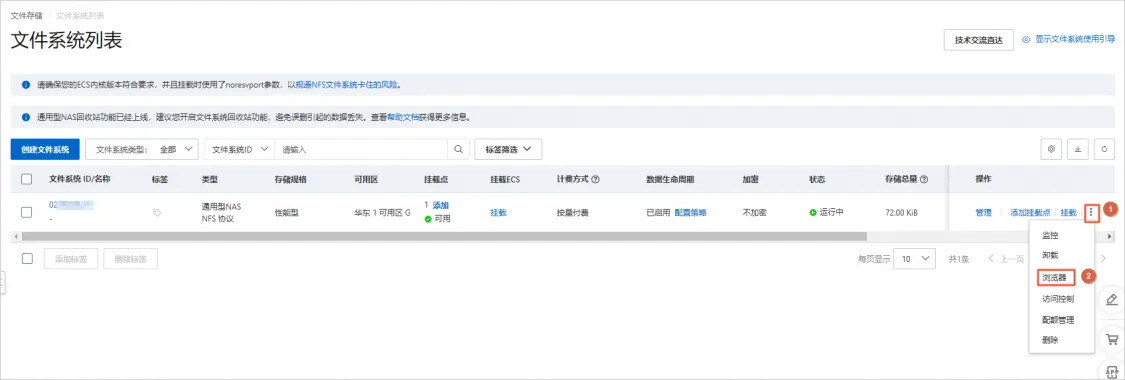Open the per-page count dropdown showing 10
The width and height of the screenshot is (1125, 380).
pyautogui.click(x=914, y=259)
